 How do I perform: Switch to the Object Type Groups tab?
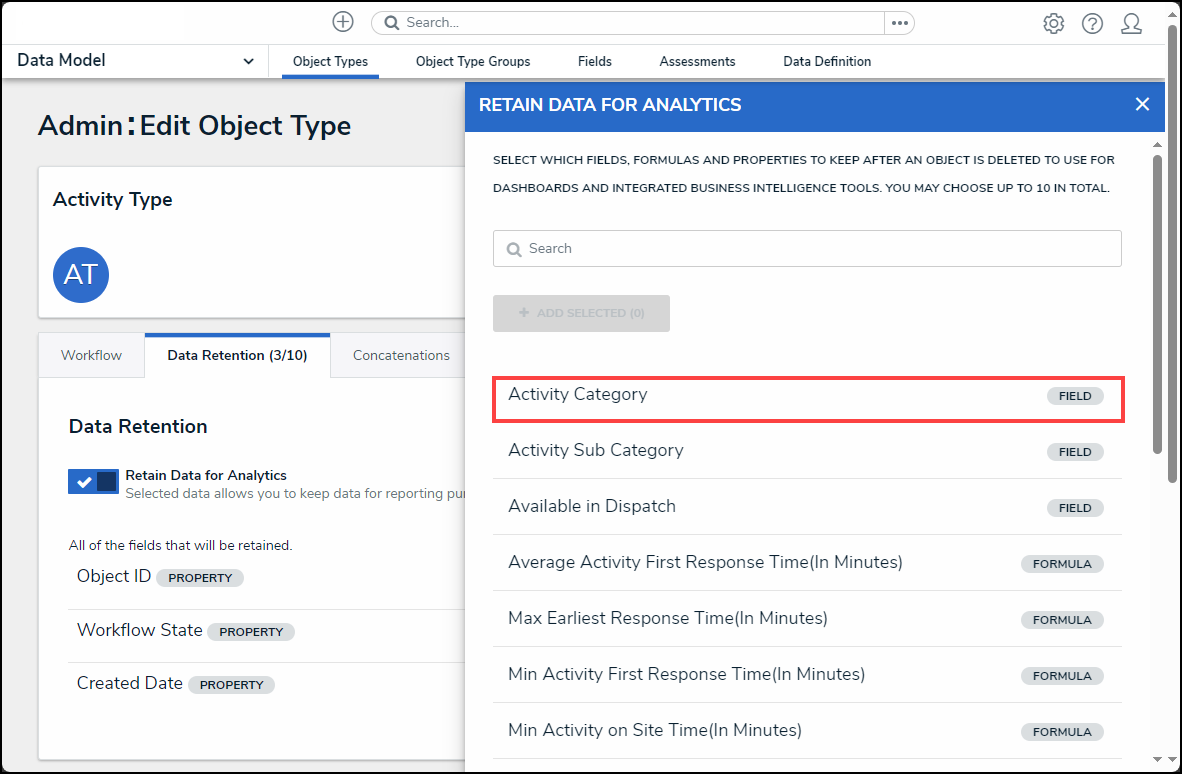point(473,61)
